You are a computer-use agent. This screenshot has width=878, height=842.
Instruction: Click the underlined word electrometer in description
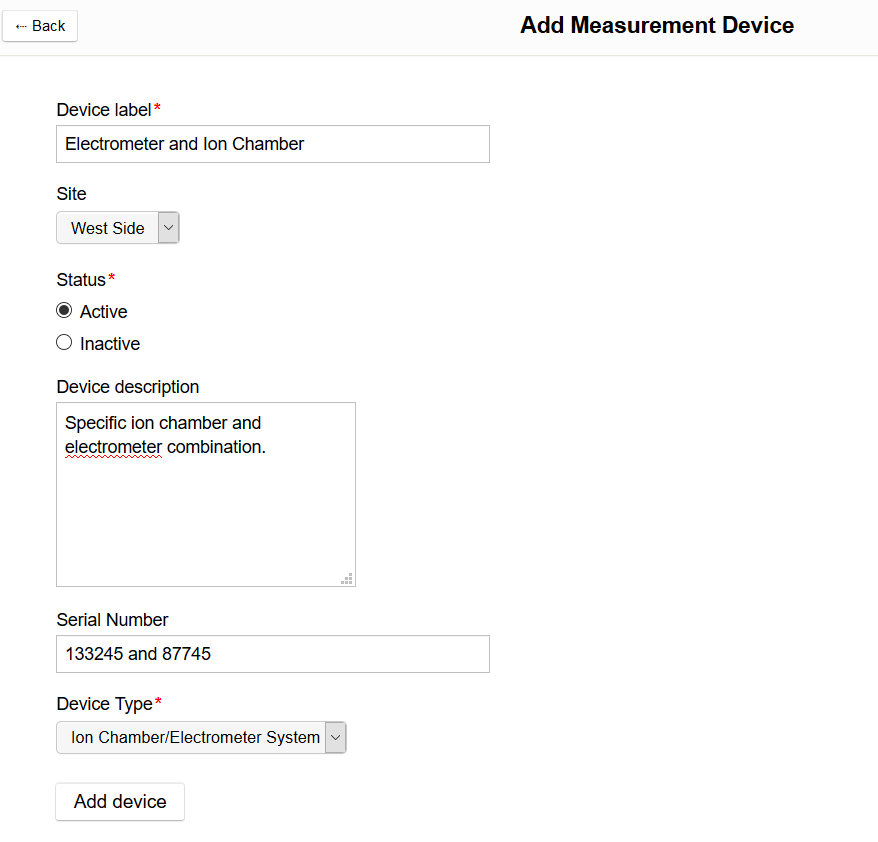(x=113, y=447)
